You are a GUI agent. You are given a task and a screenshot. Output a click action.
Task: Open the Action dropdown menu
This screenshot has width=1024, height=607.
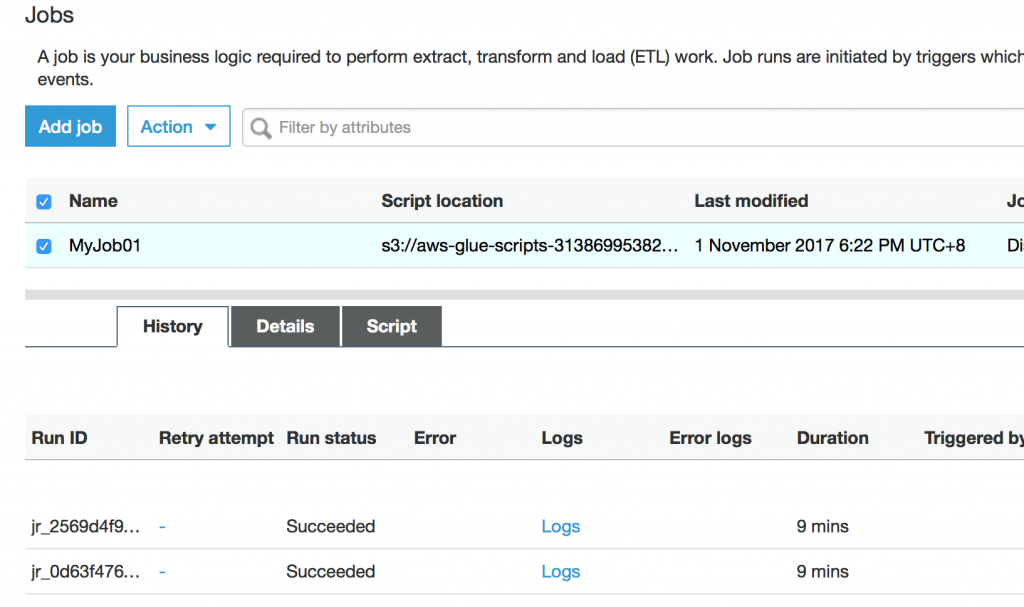click(178, 127)
